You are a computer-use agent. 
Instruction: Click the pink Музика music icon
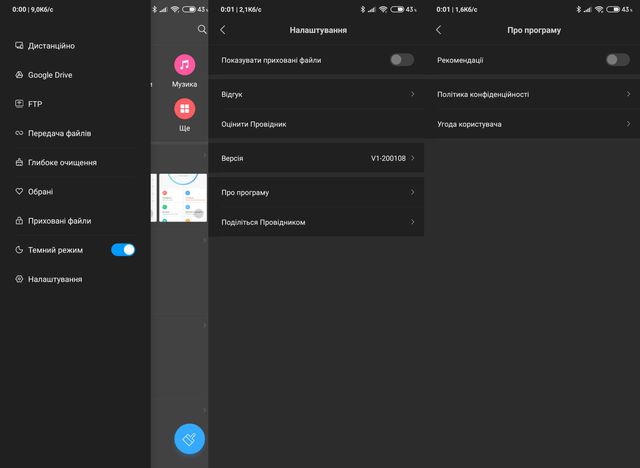184,65
